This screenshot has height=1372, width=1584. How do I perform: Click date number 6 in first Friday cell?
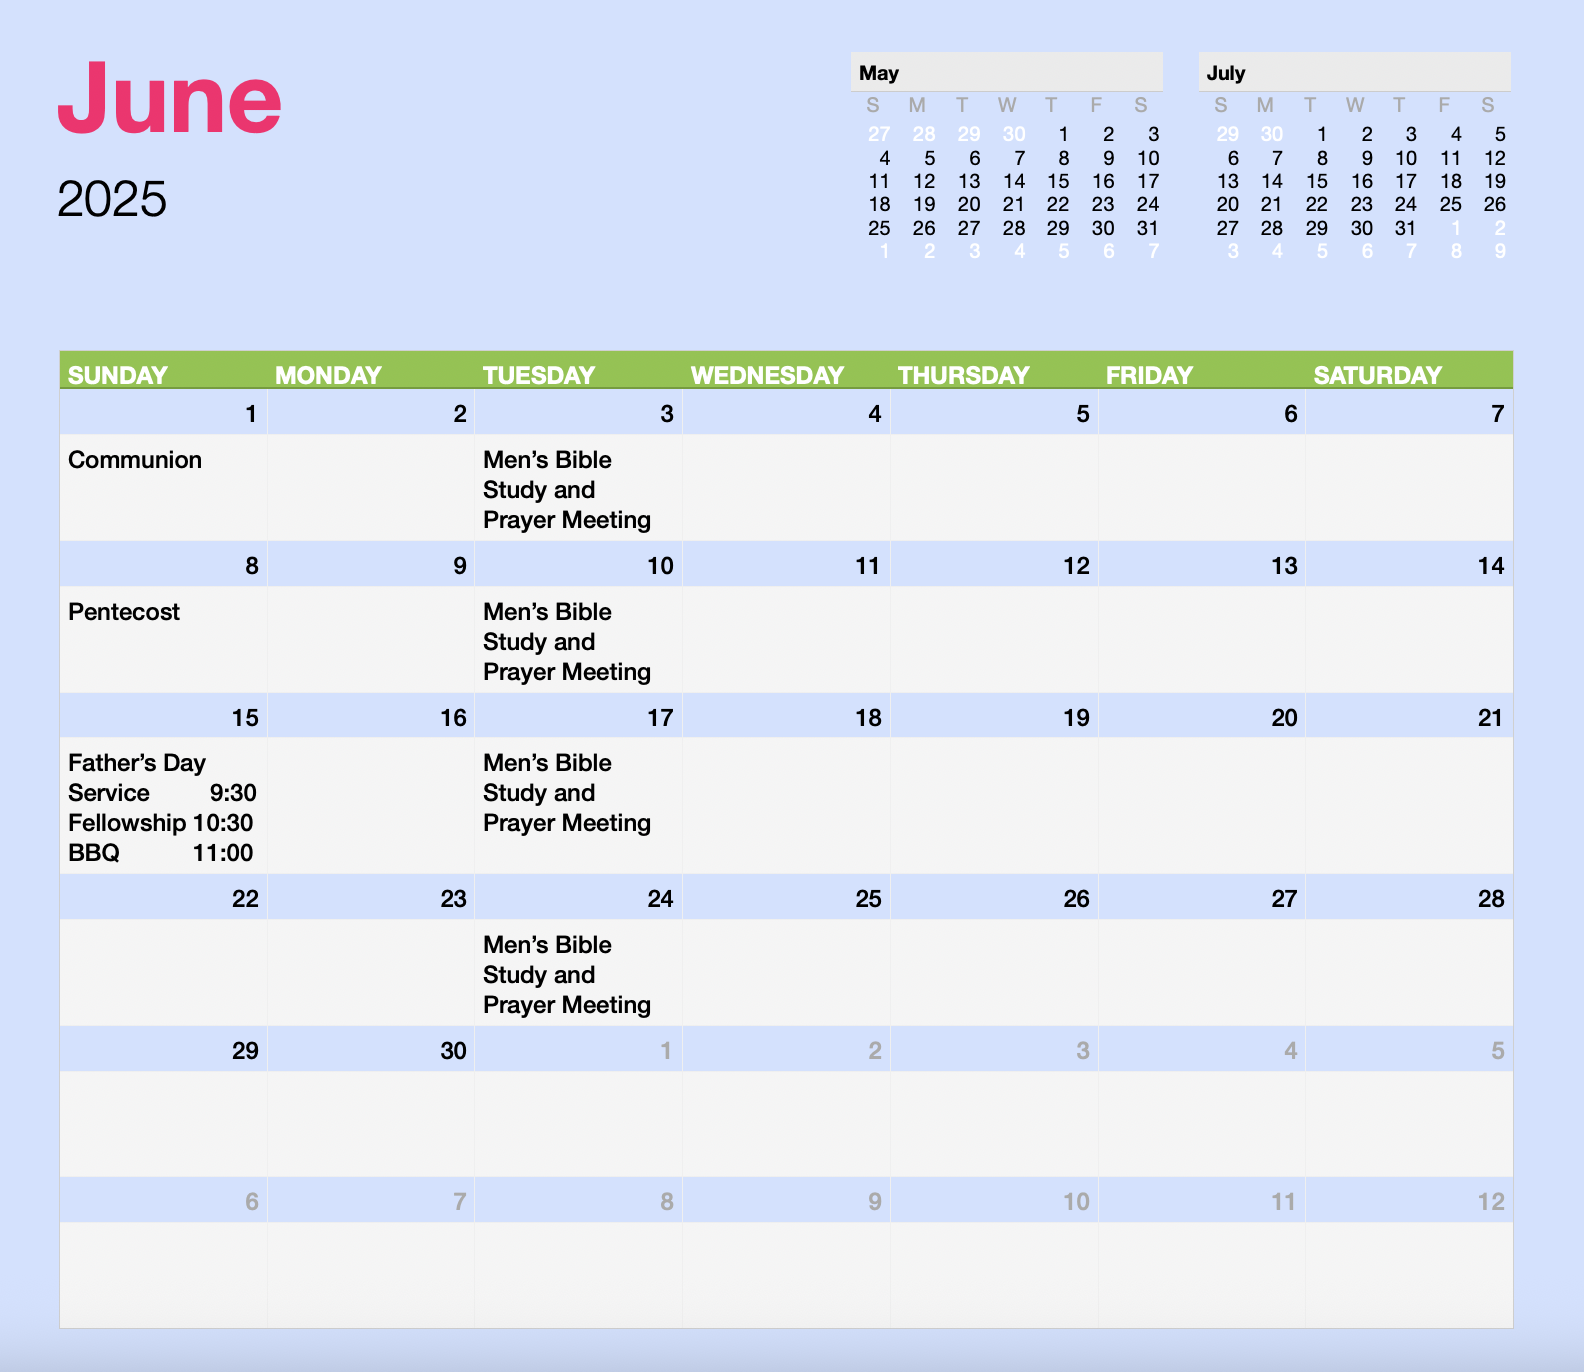tap(1290, 414)
